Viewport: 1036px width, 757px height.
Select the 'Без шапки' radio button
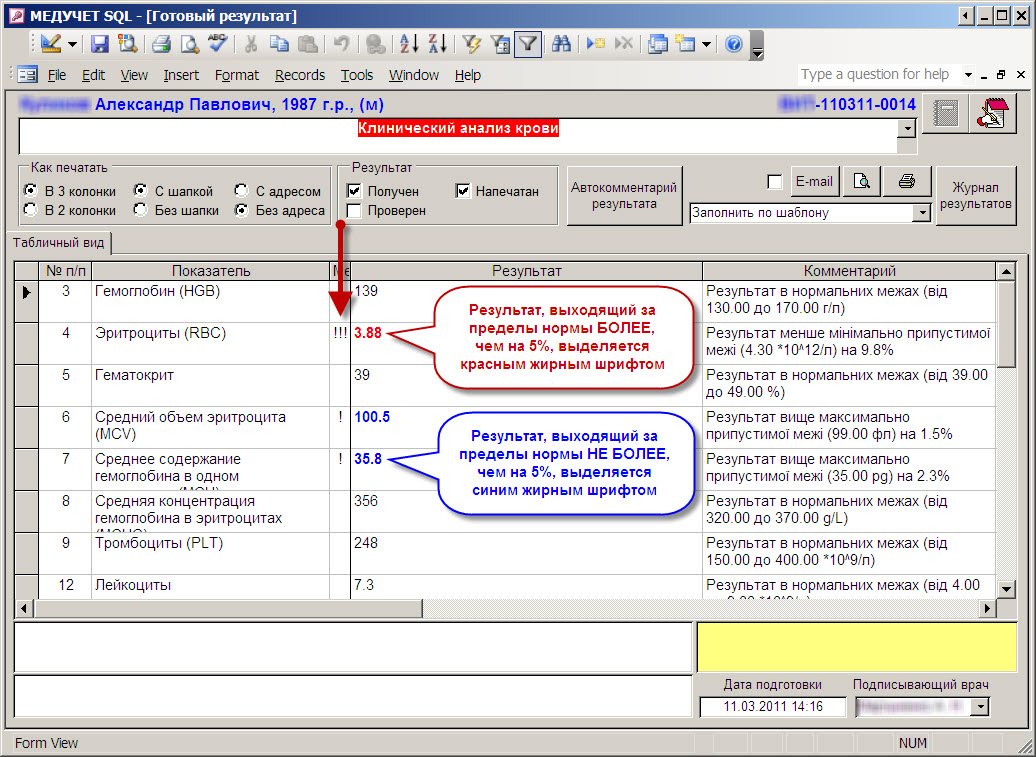pos(140,209)
